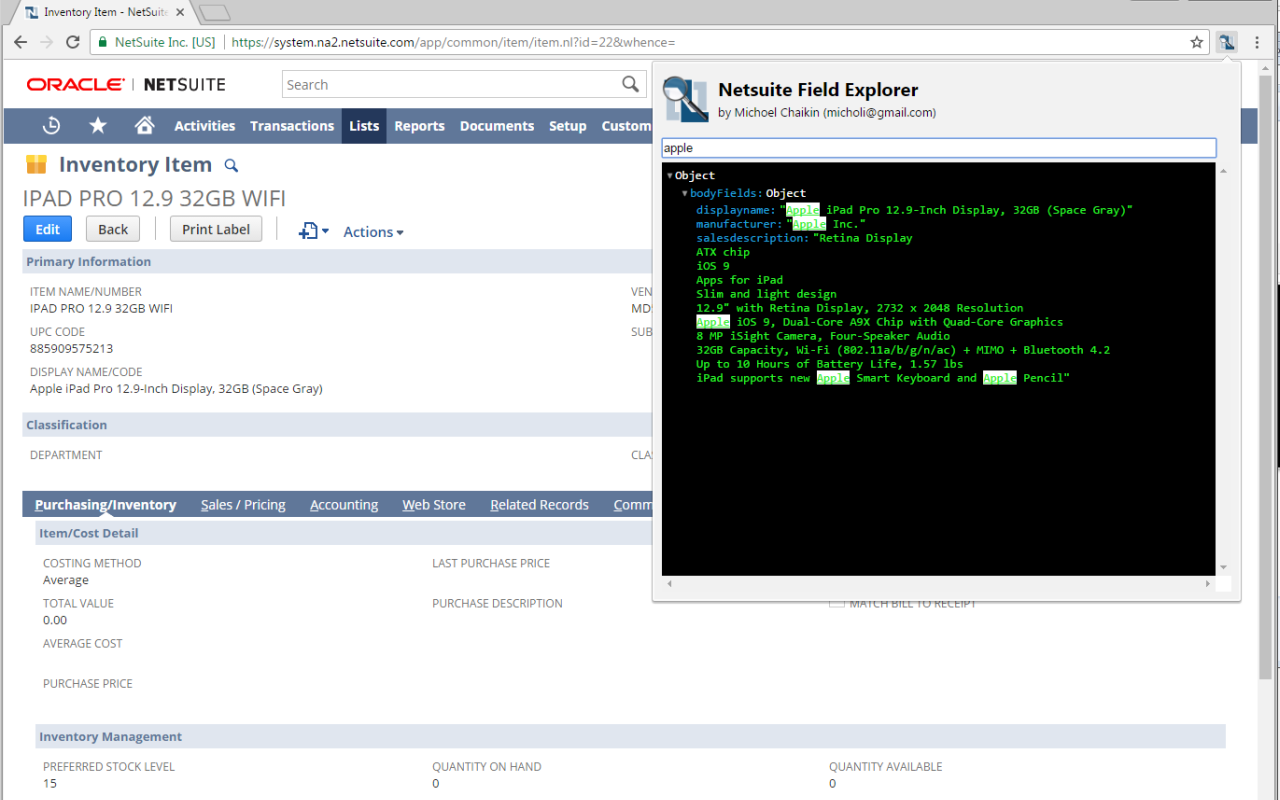Click the NetSuite home icon
The width and height of the screenshot is (1280, 800).
tap(144, 125)
